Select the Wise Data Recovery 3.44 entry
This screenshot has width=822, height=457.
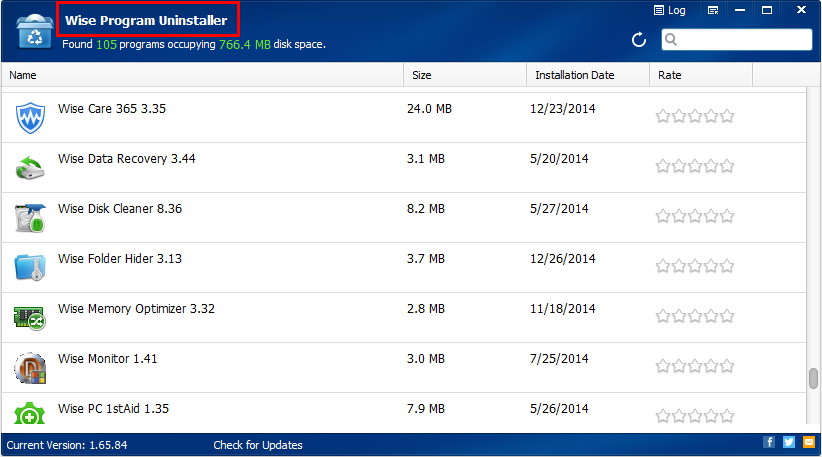pyautogui.click(x=404, y=167)
